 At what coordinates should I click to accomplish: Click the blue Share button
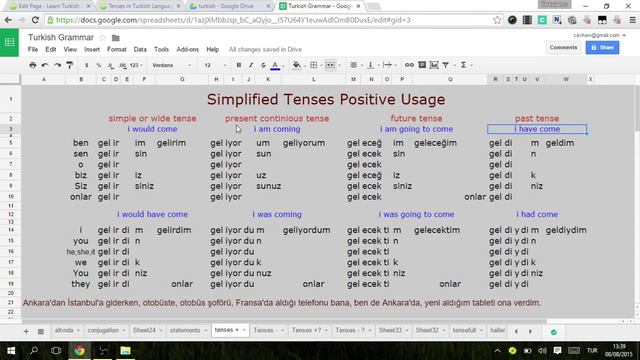point(602,47)
